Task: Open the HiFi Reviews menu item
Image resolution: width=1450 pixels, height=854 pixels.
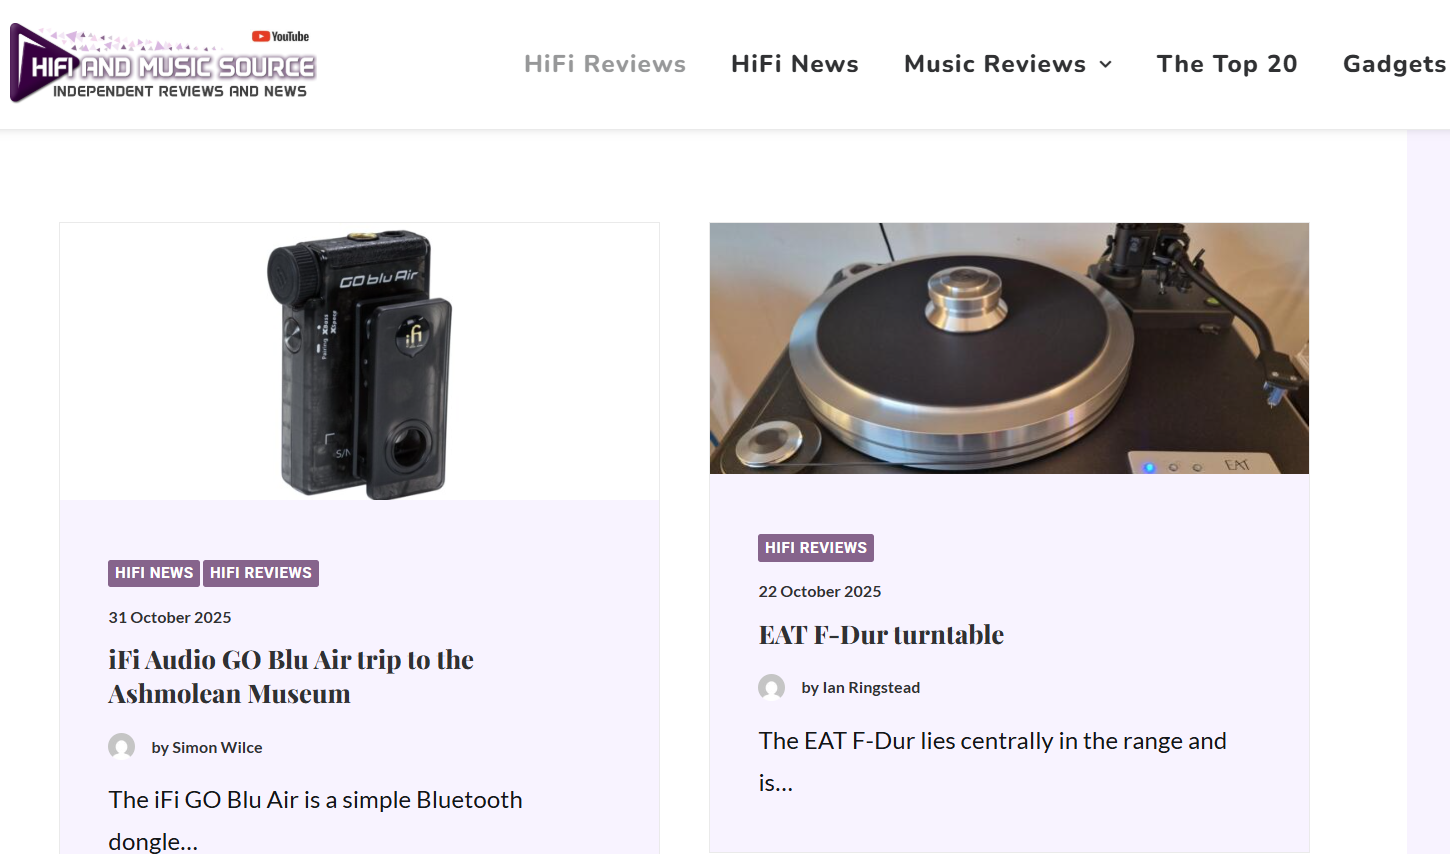Action: pyautogui.click(x=605, y=64)
